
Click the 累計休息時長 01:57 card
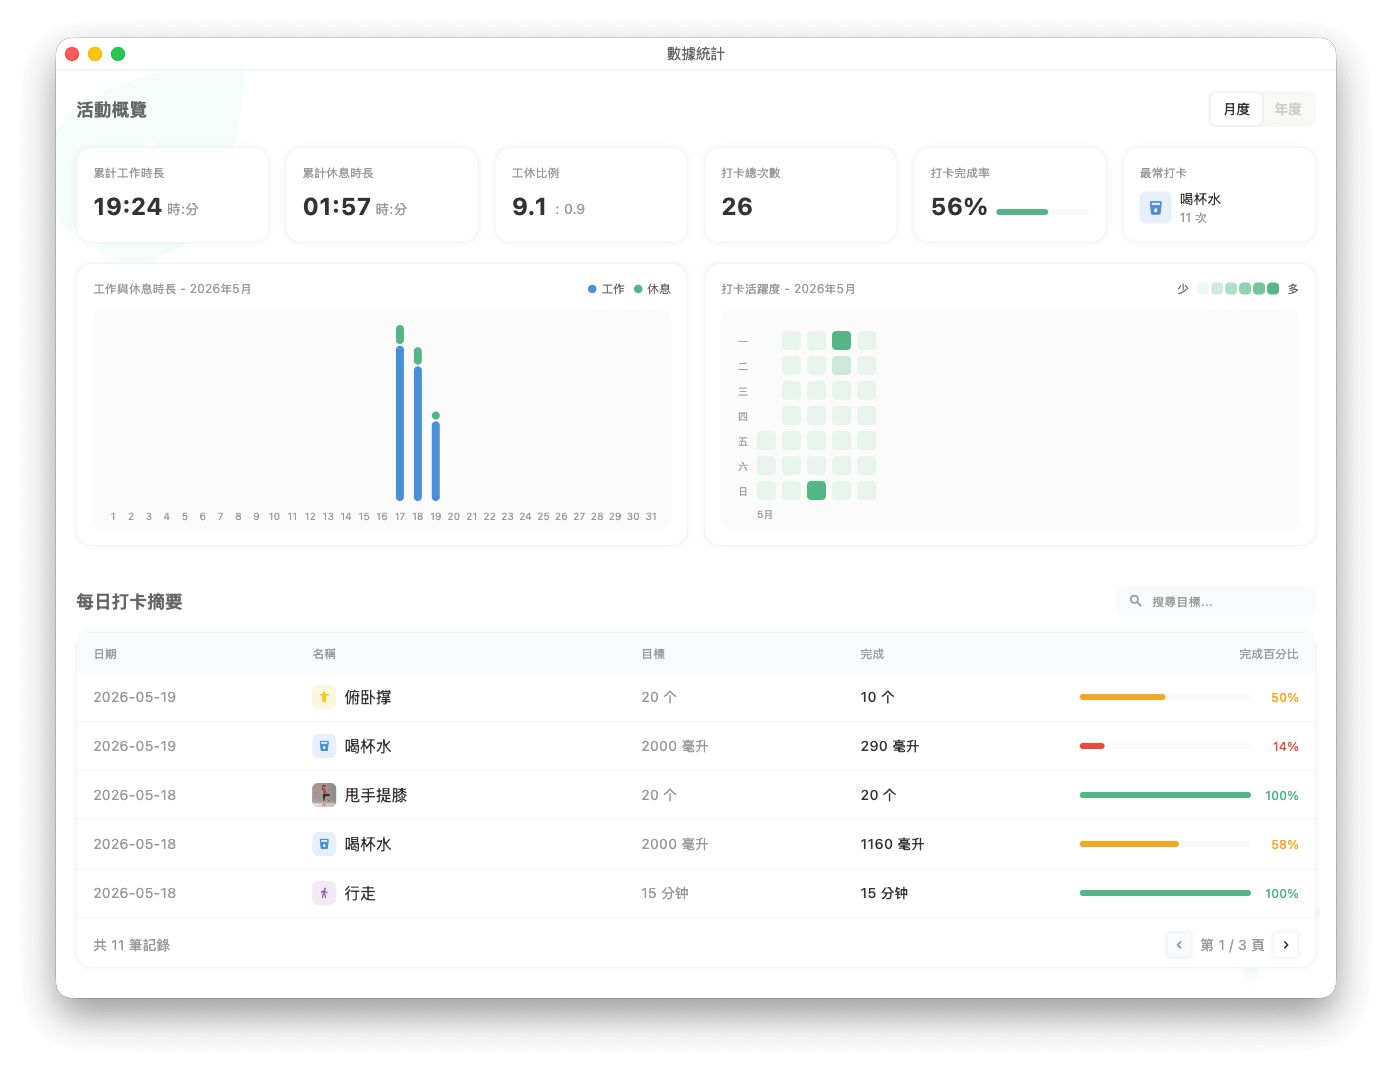click(382, 195)
